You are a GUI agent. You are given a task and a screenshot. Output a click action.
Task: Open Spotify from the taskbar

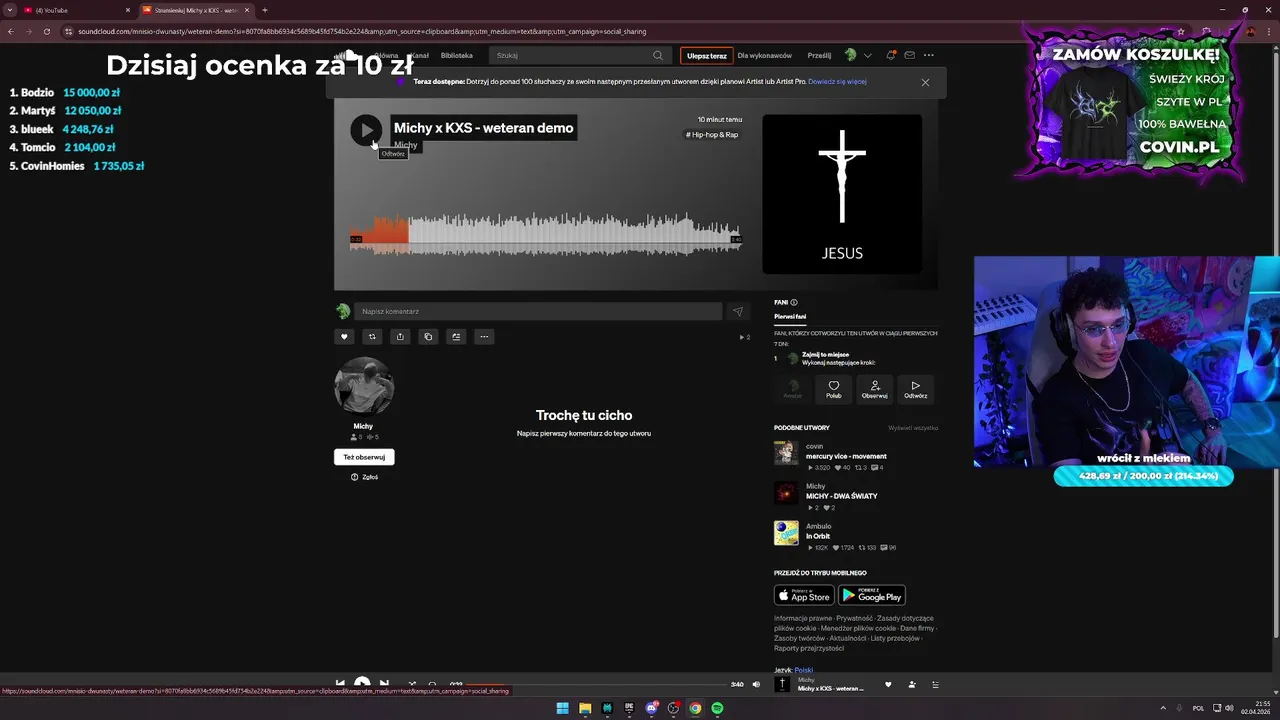[717, 708]
